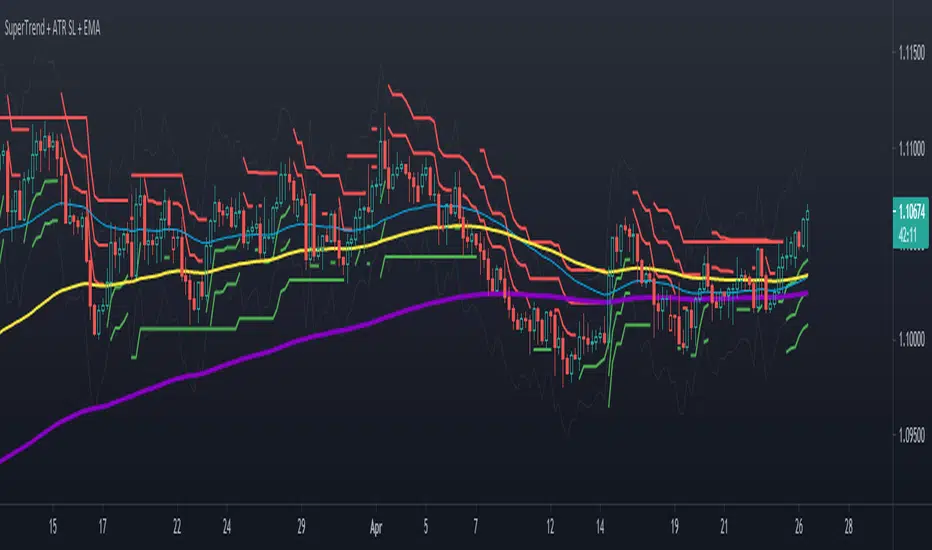Select the 1.10000 price level label
The image size is (932, 550).
pyautogui.click(x=911, y=340)
